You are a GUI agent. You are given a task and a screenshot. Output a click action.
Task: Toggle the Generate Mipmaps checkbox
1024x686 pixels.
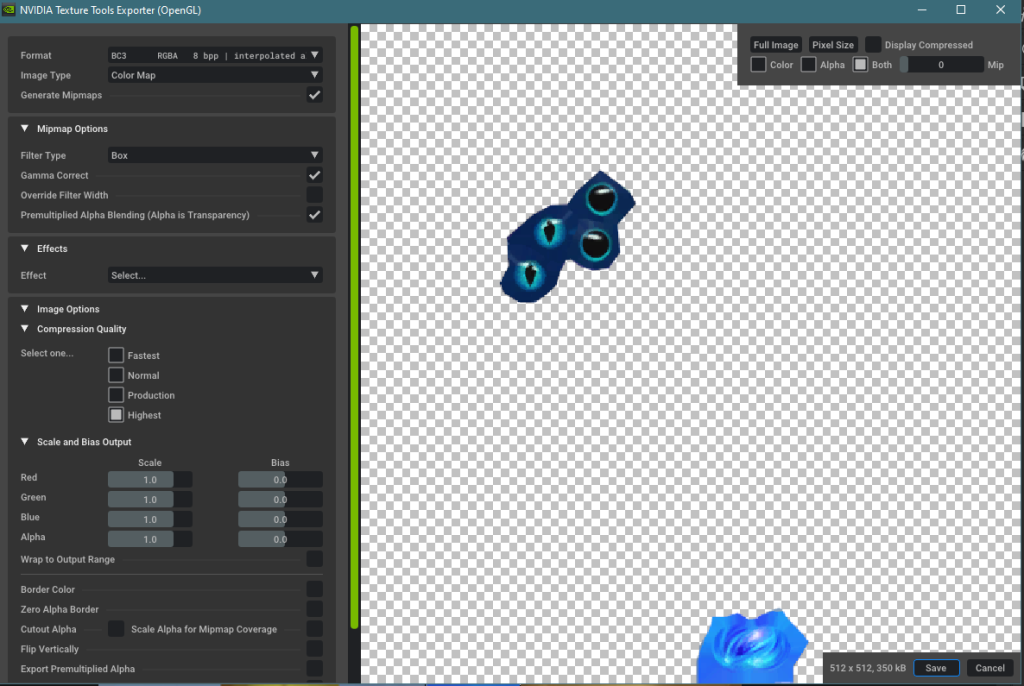point(314,95)
